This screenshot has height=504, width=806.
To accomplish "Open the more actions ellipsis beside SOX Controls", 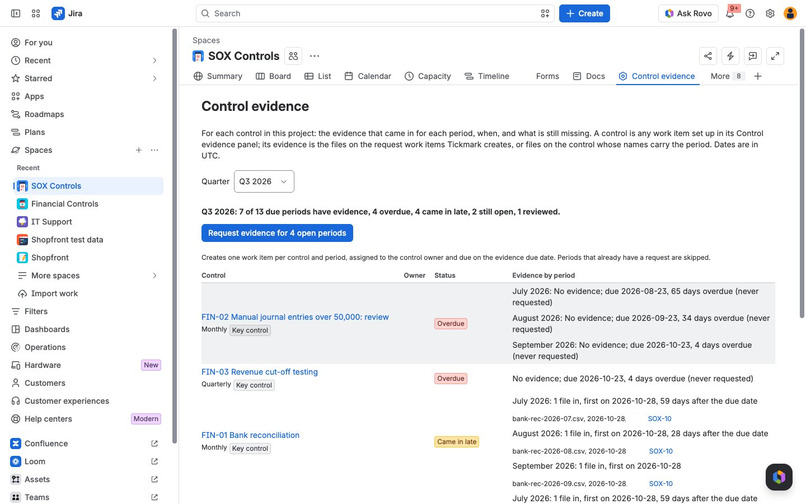I will 315,56.
